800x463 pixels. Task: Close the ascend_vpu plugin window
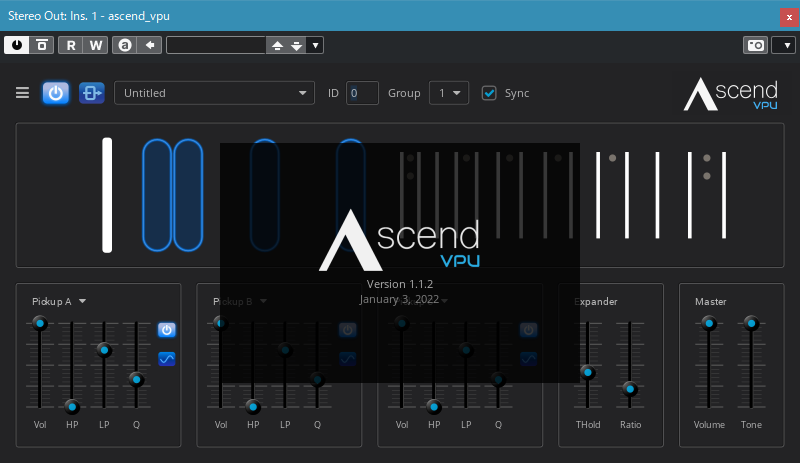click(x=789, y=17)
